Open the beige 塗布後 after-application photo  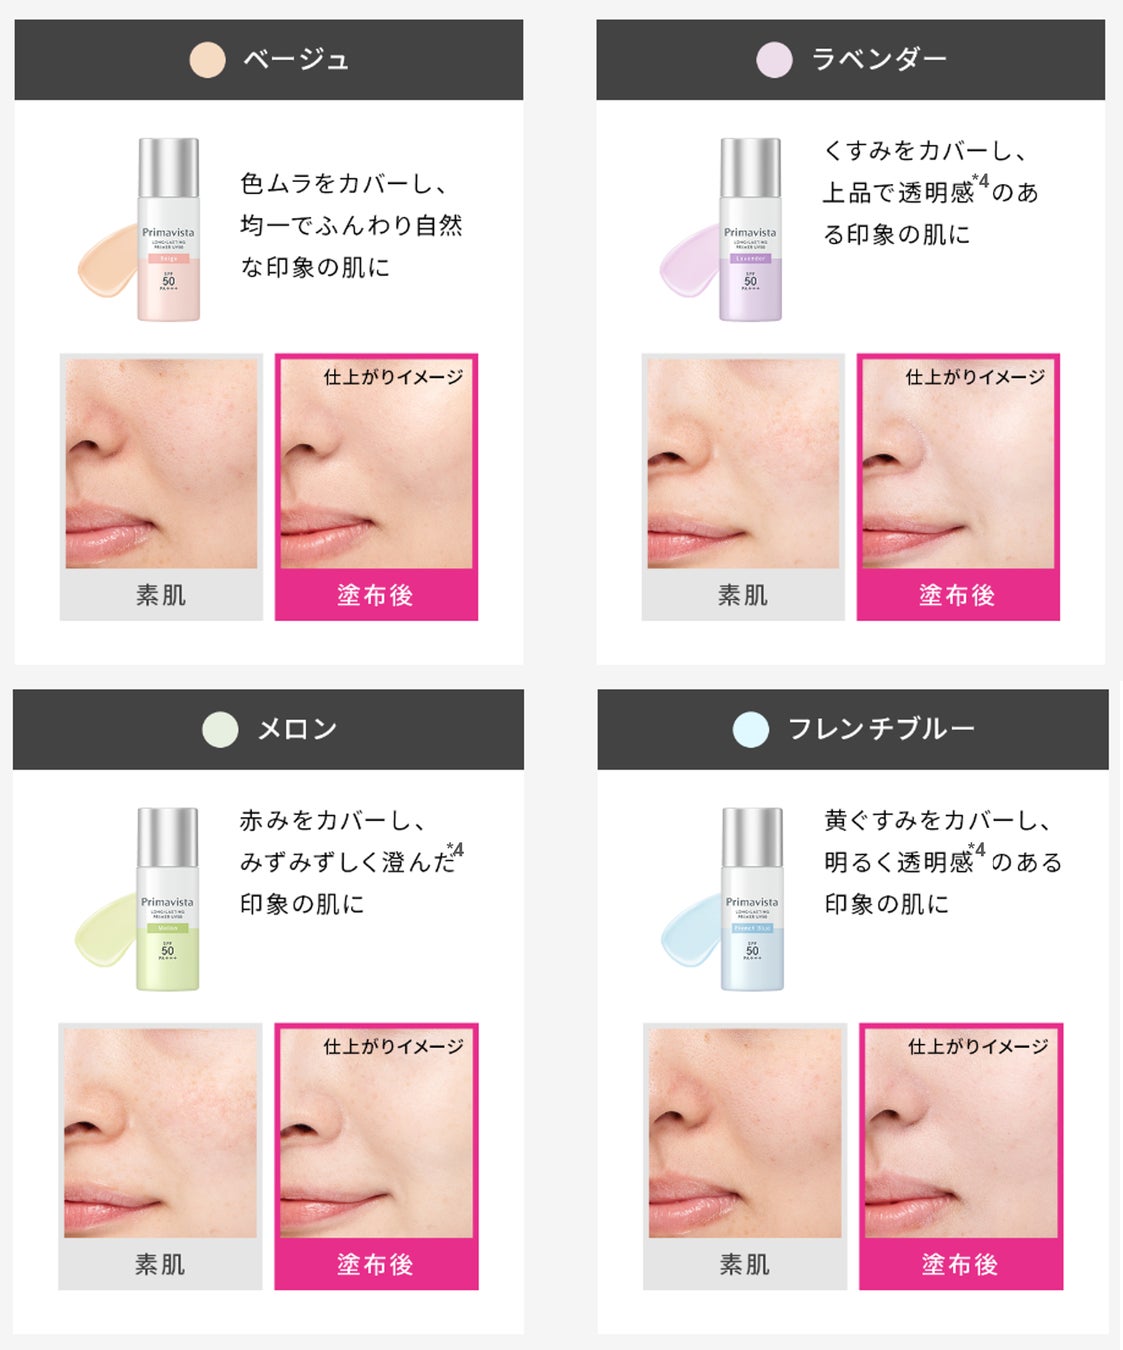[376, 464]
